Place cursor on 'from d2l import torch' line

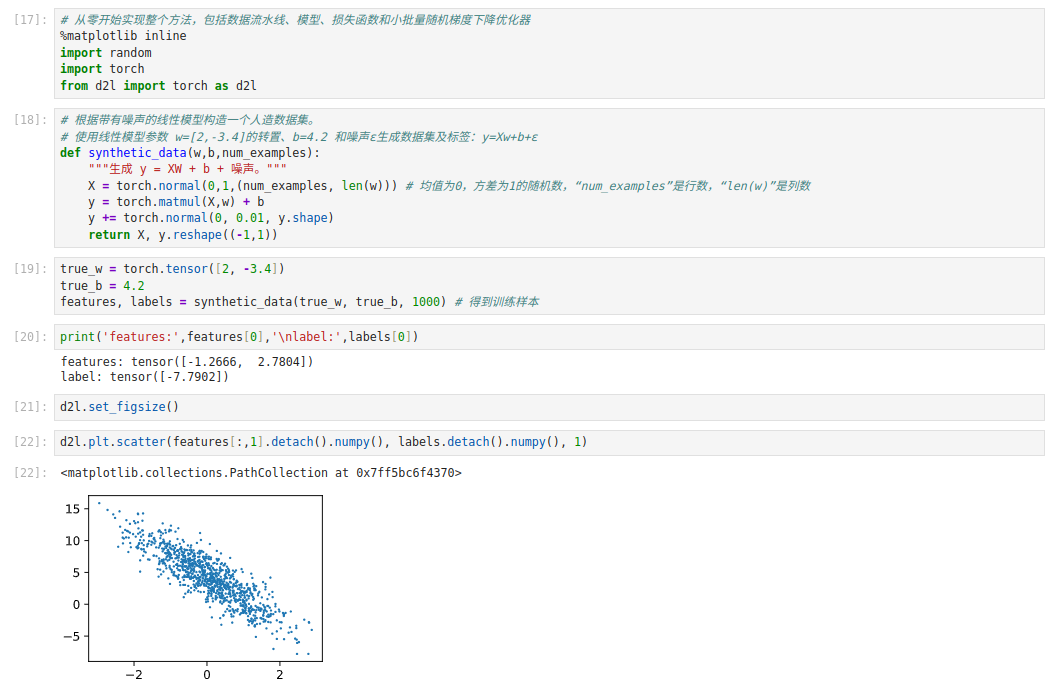pos(157,86)
